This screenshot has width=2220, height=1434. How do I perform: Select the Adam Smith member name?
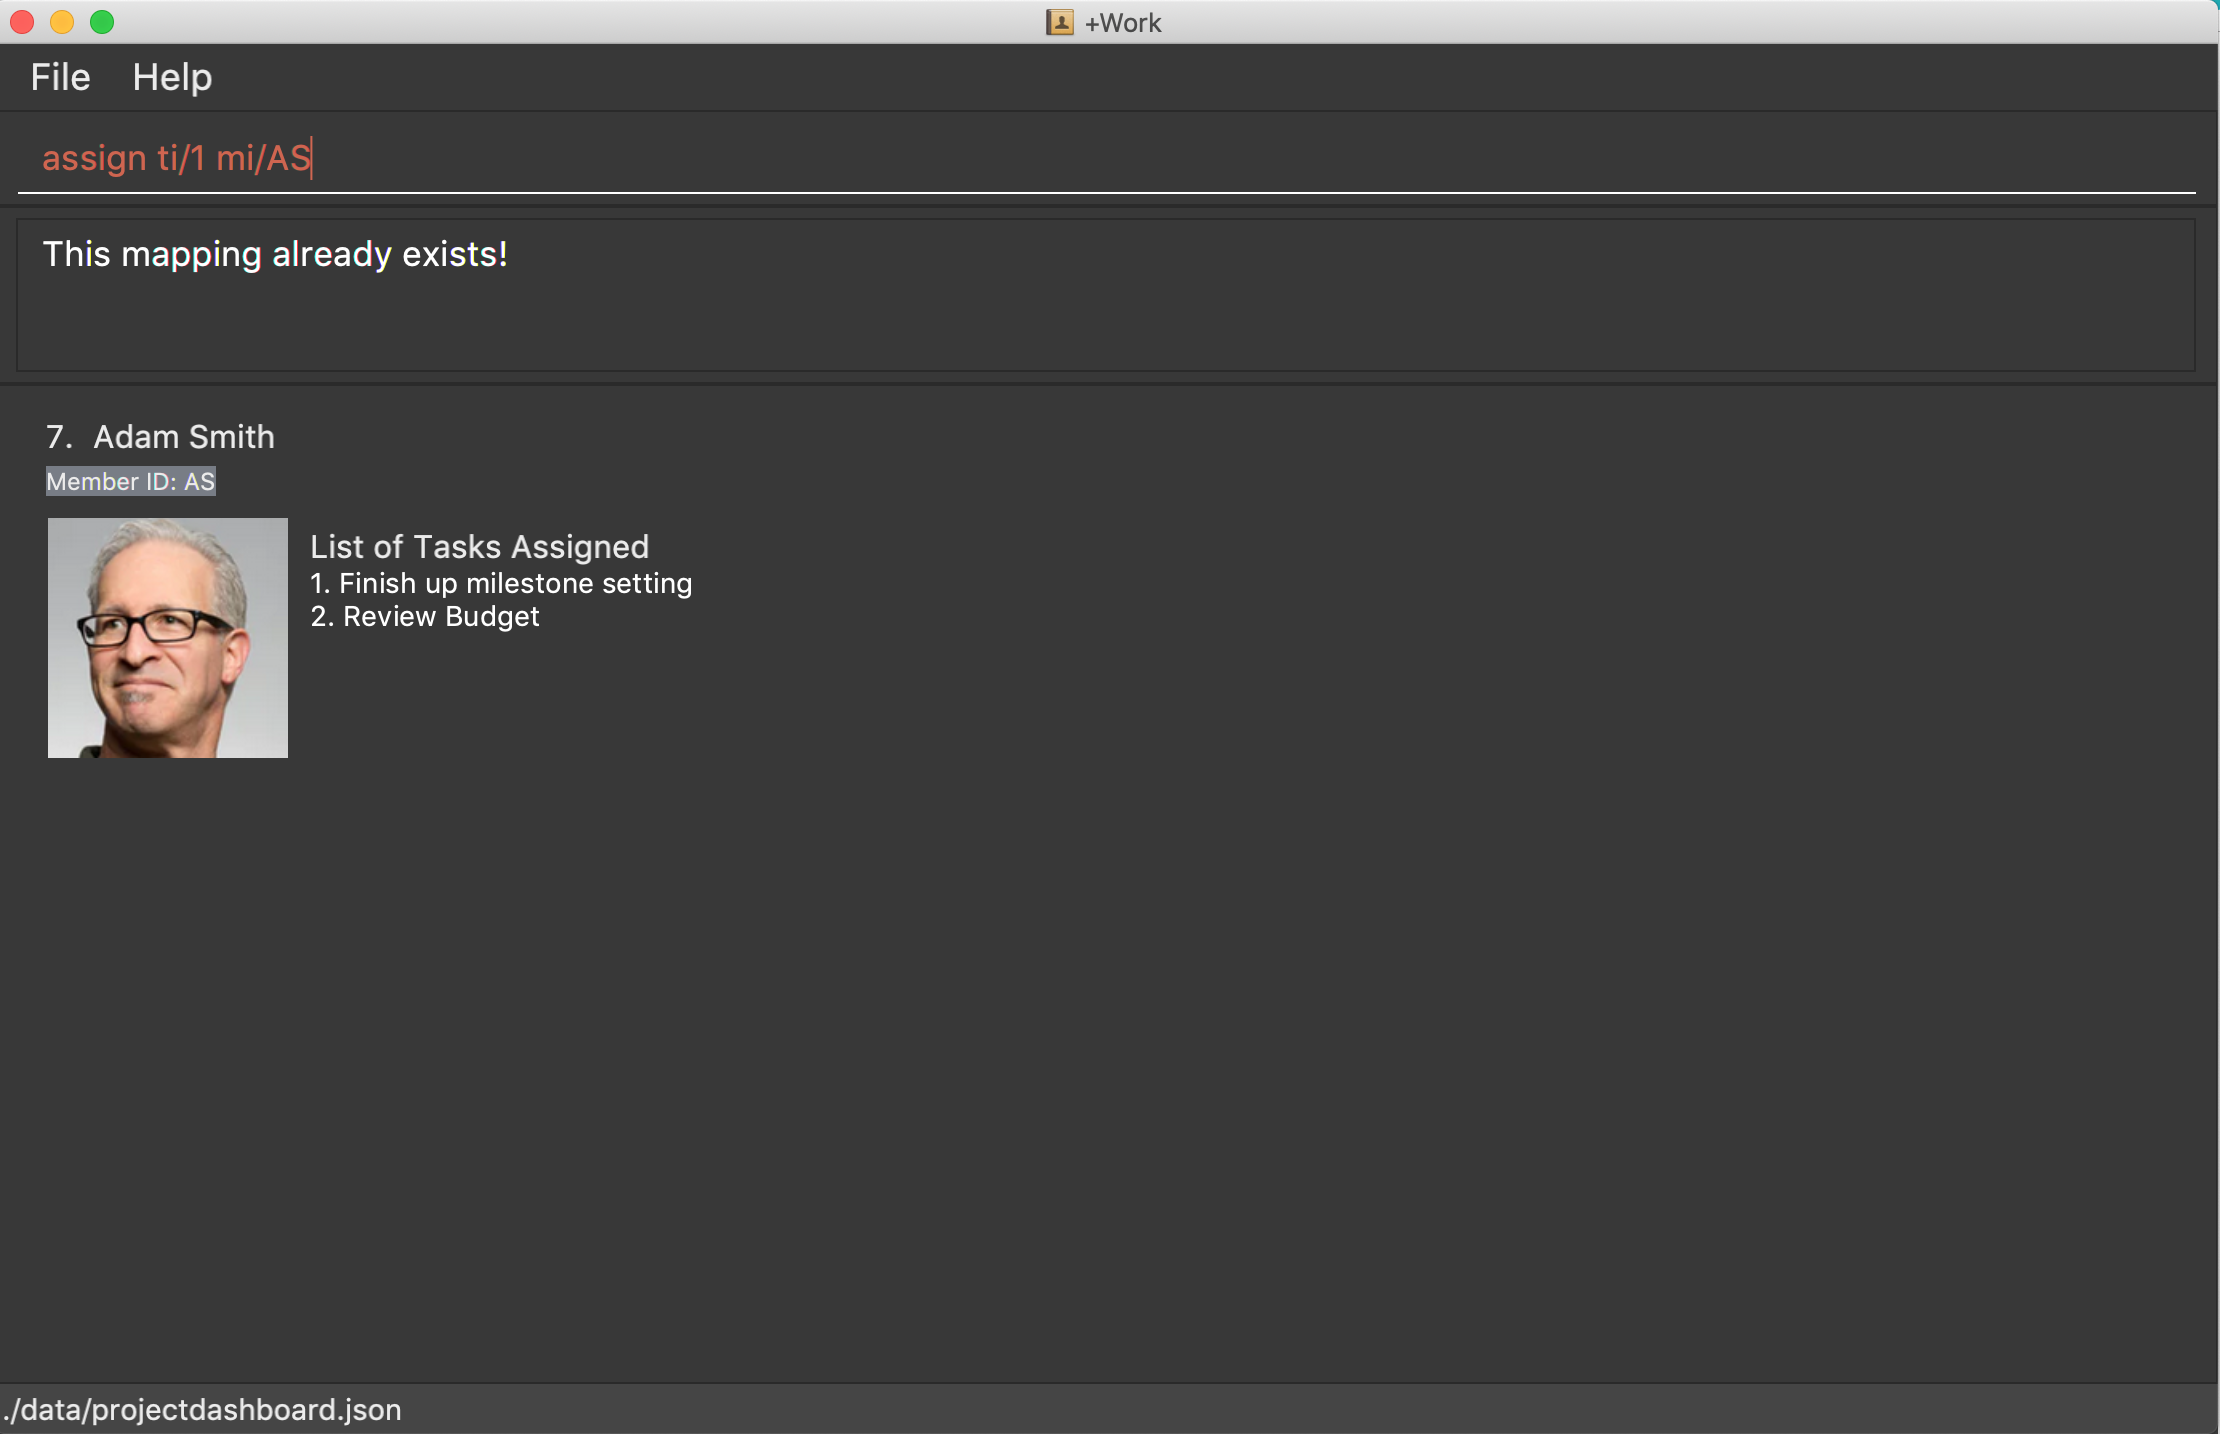click(184, 437)
